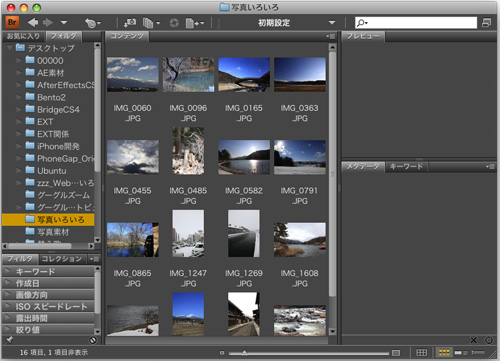This screenshot has height=361, width=500.
Task: Switch to the お気に入り tab
Action: [23, 36]
